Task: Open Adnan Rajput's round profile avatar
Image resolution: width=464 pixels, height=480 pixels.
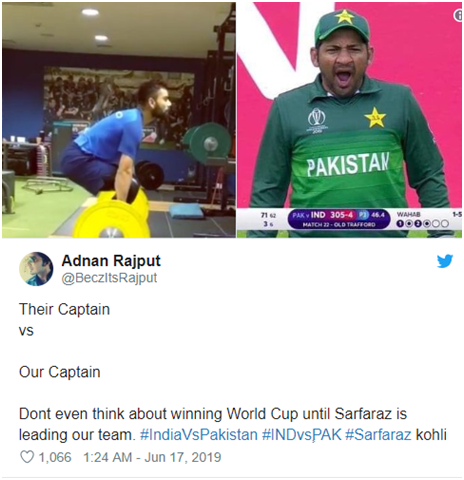Action: tap(36, 269)
